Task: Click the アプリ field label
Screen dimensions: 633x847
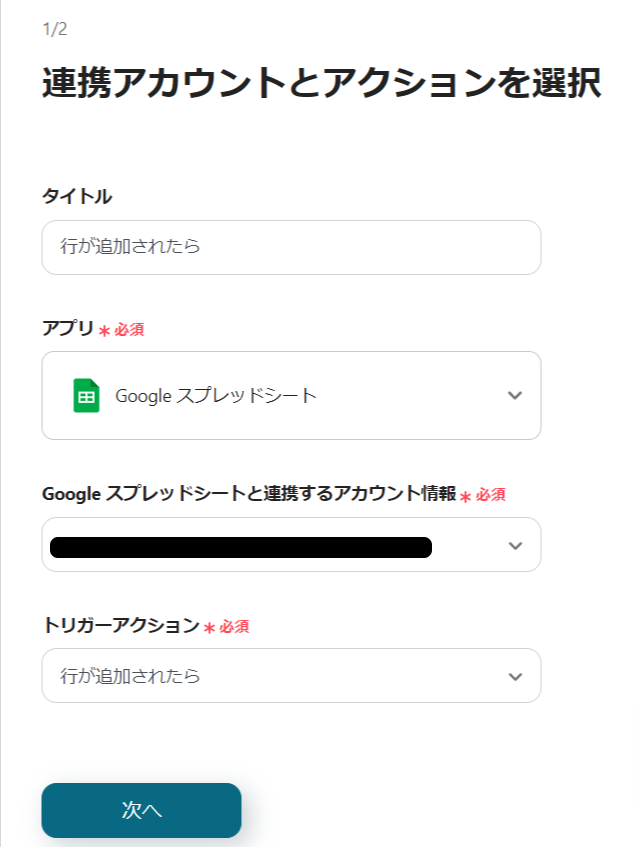Action: pos(67,329)
